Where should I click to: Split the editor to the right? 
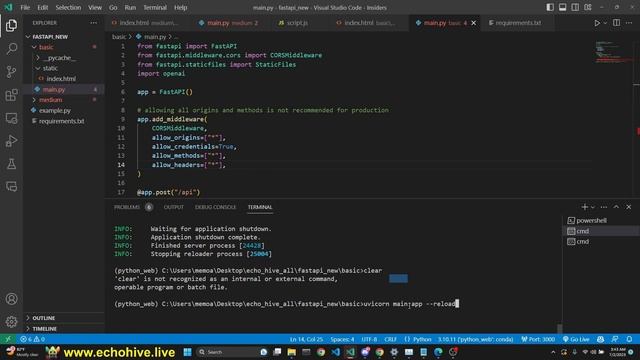tap(616, 23)
